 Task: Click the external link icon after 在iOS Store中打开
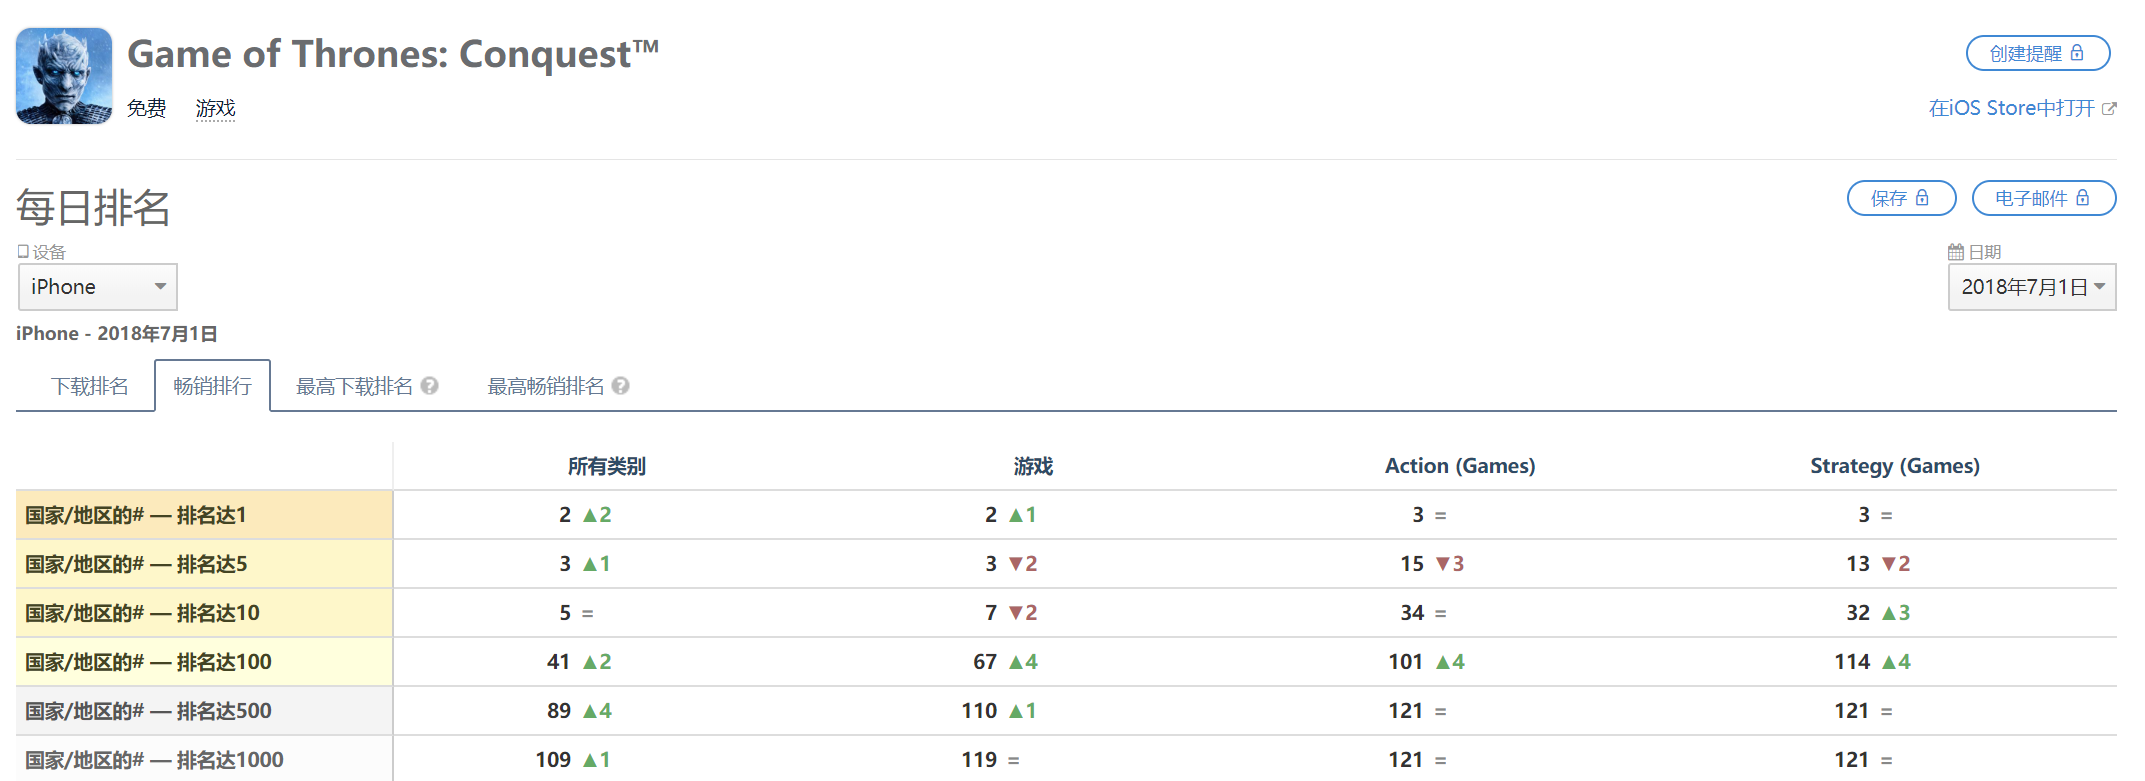[2109, 109]
